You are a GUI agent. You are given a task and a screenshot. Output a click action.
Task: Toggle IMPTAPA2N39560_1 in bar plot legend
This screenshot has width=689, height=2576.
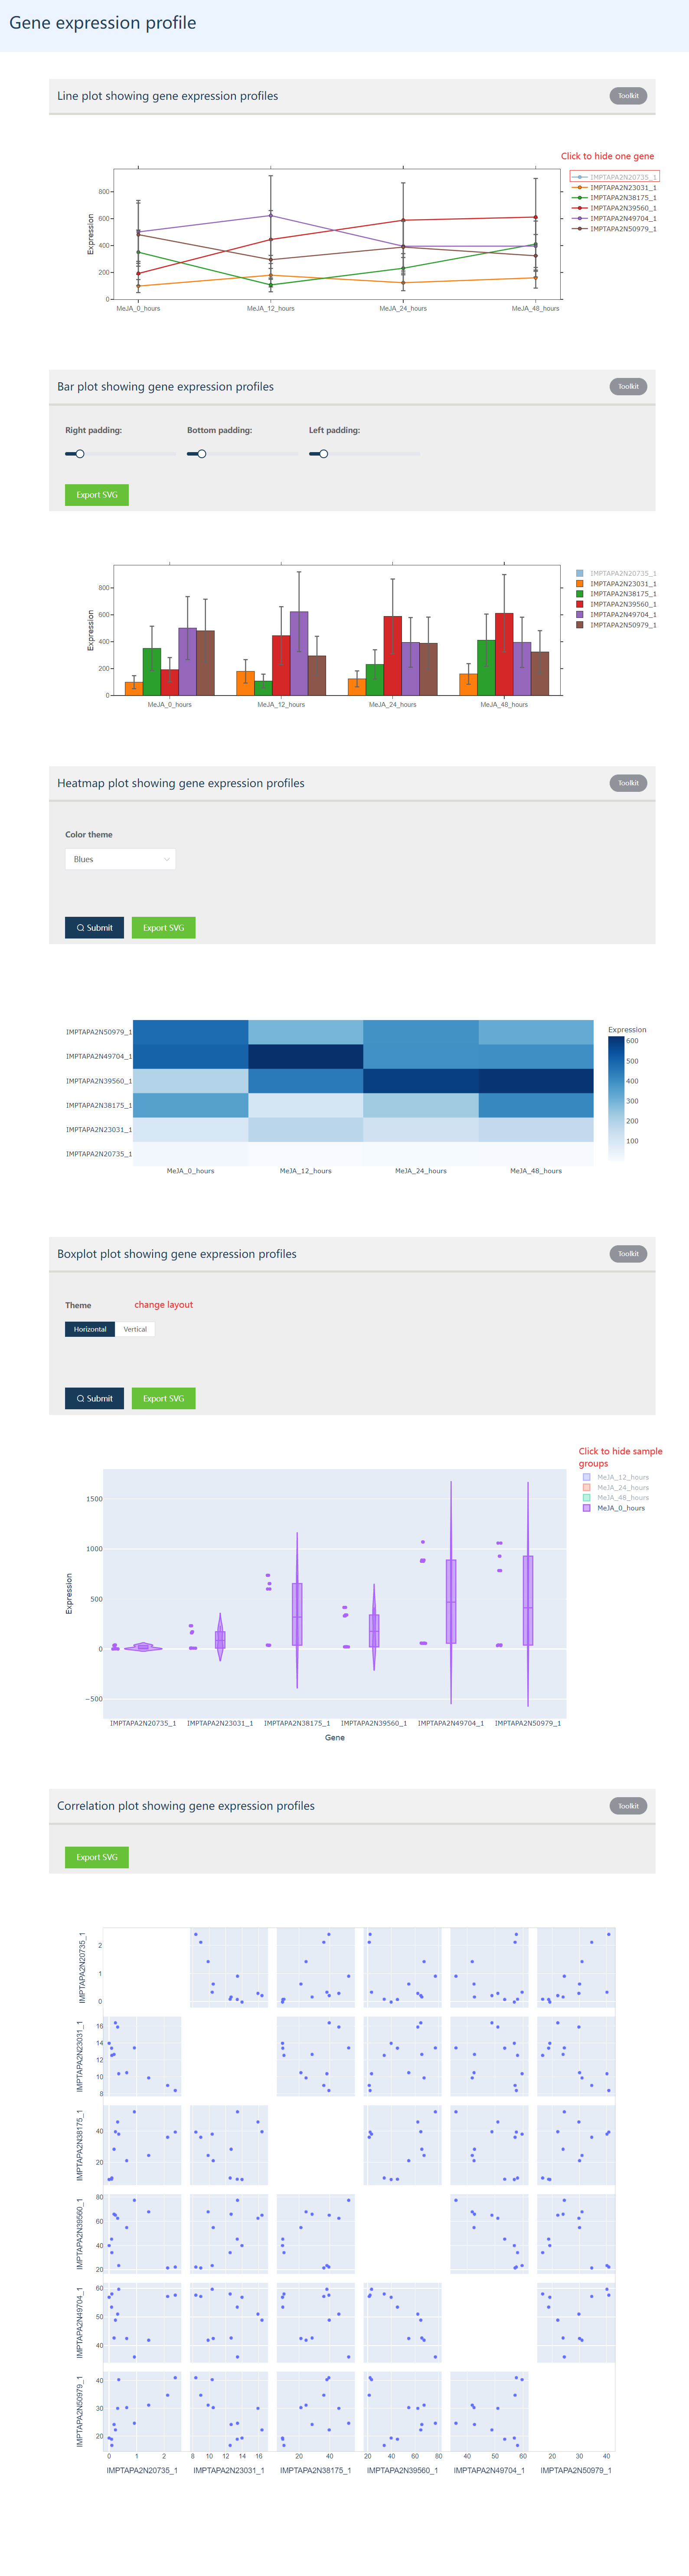(x=617, y=604)
